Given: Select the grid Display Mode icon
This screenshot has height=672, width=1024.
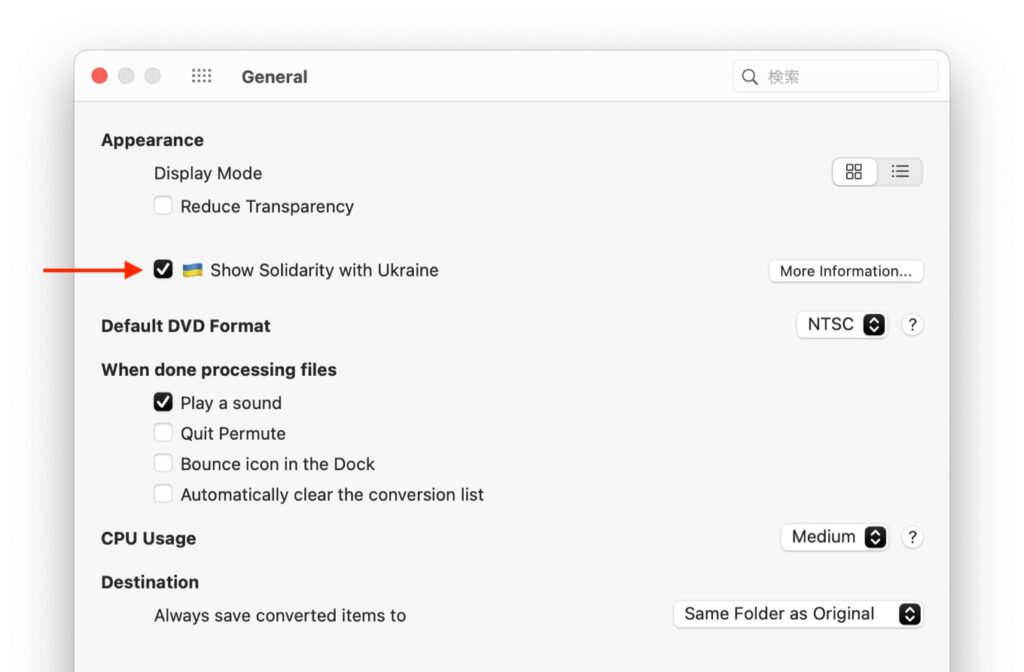Looking at the screenshot, I should 854,171.
